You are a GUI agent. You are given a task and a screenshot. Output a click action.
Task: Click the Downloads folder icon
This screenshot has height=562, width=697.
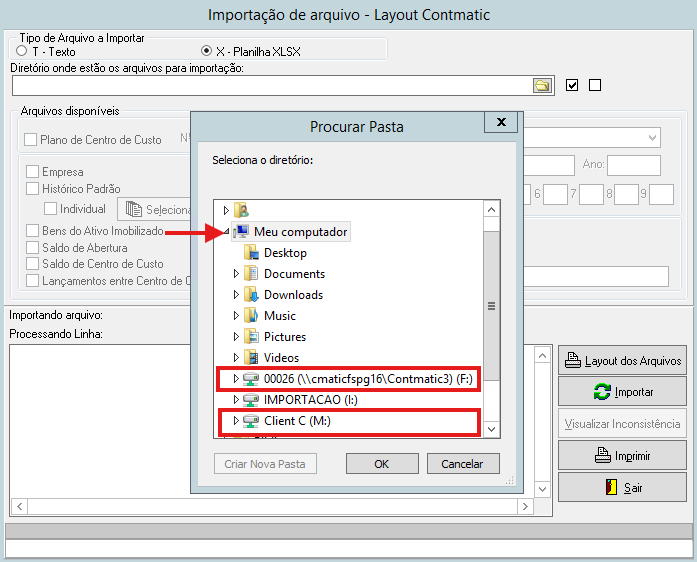(251, 294)
